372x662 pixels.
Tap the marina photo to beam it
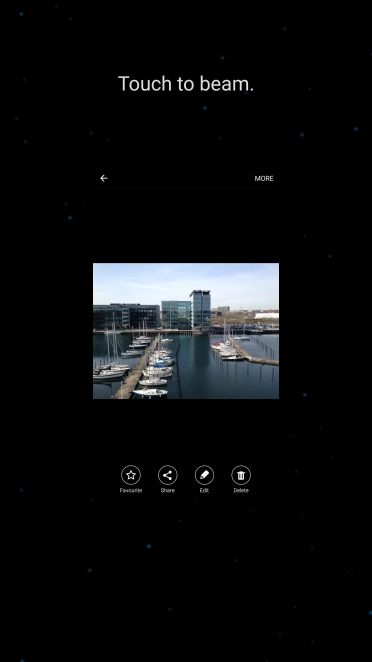tap(186, 331)
